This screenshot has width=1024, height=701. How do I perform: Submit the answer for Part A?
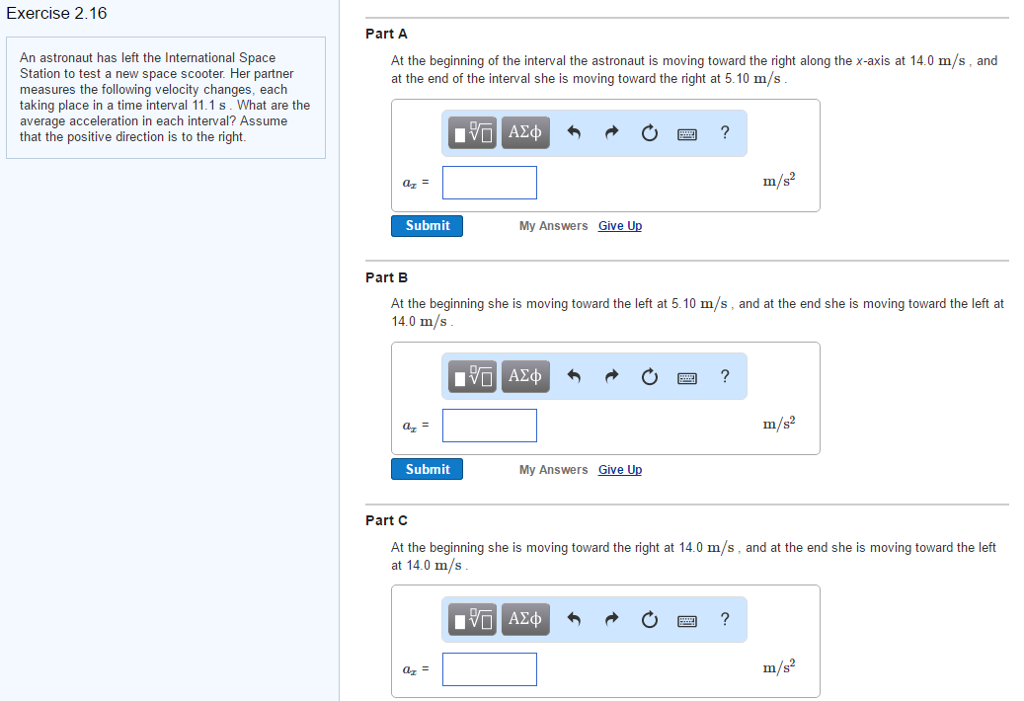click(427, 226)
